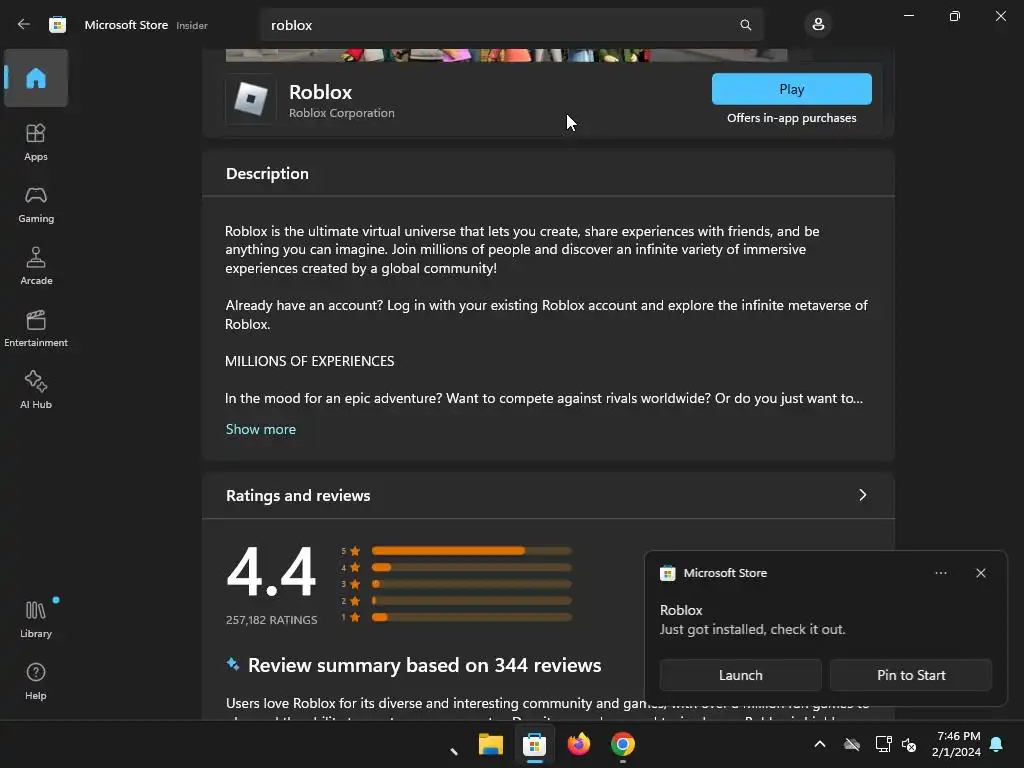Viewport: 1024px width, 768px height.
Task: Open Help in sidebar
Action: pyautogui.click(x=36, y=681)
